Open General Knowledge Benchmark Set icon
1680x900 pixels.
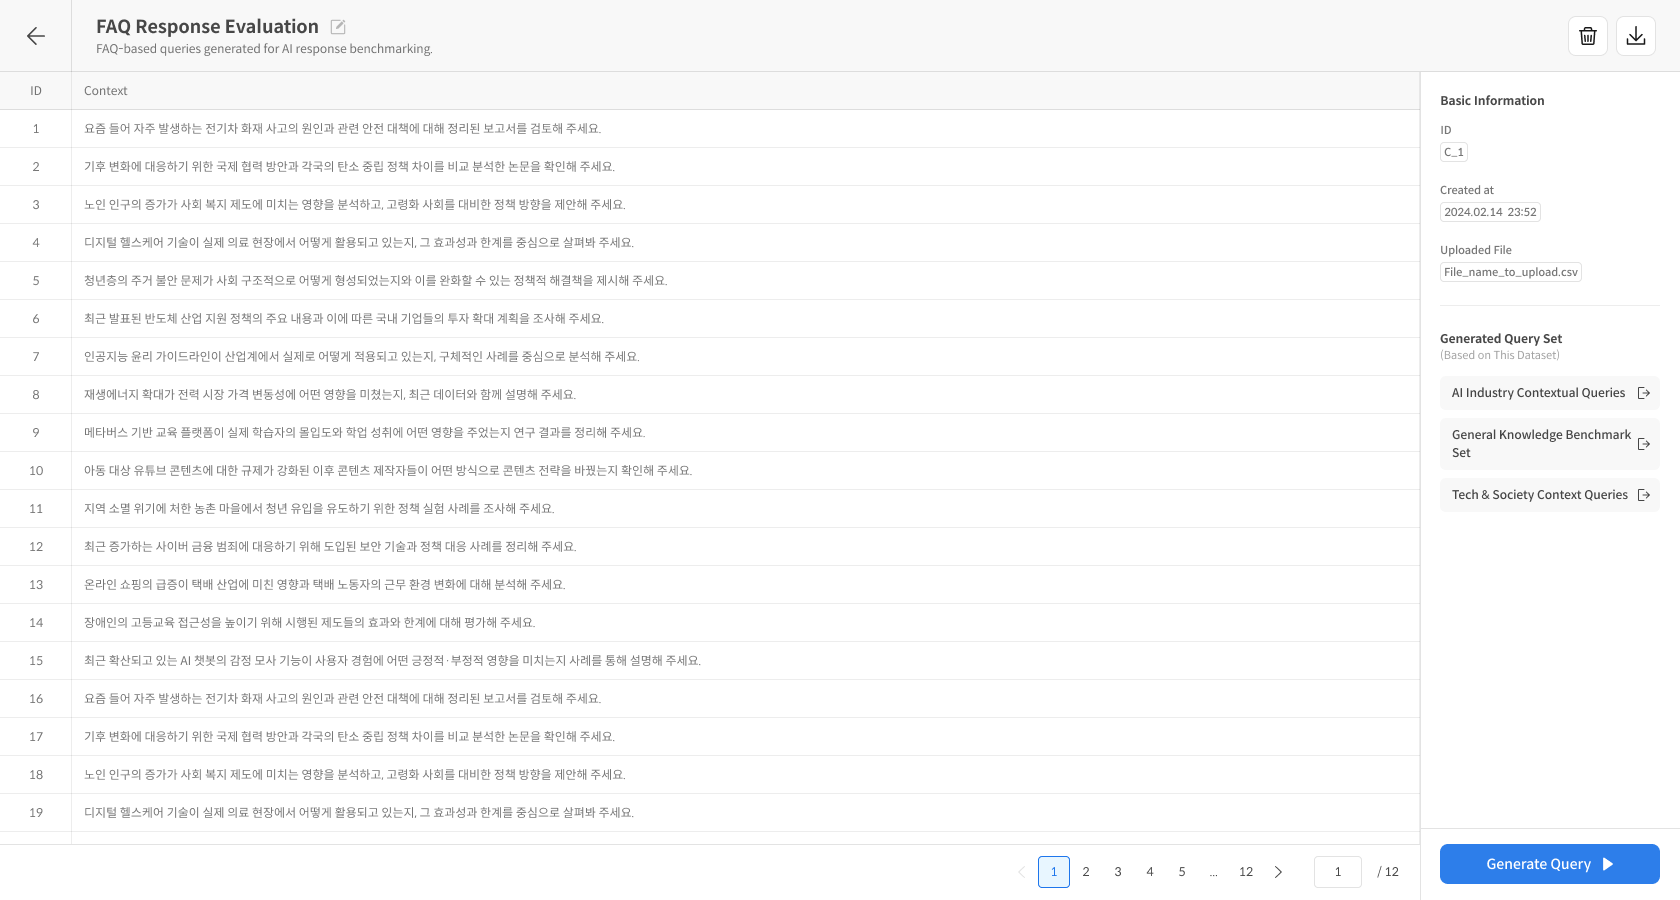pos(1643,444)
